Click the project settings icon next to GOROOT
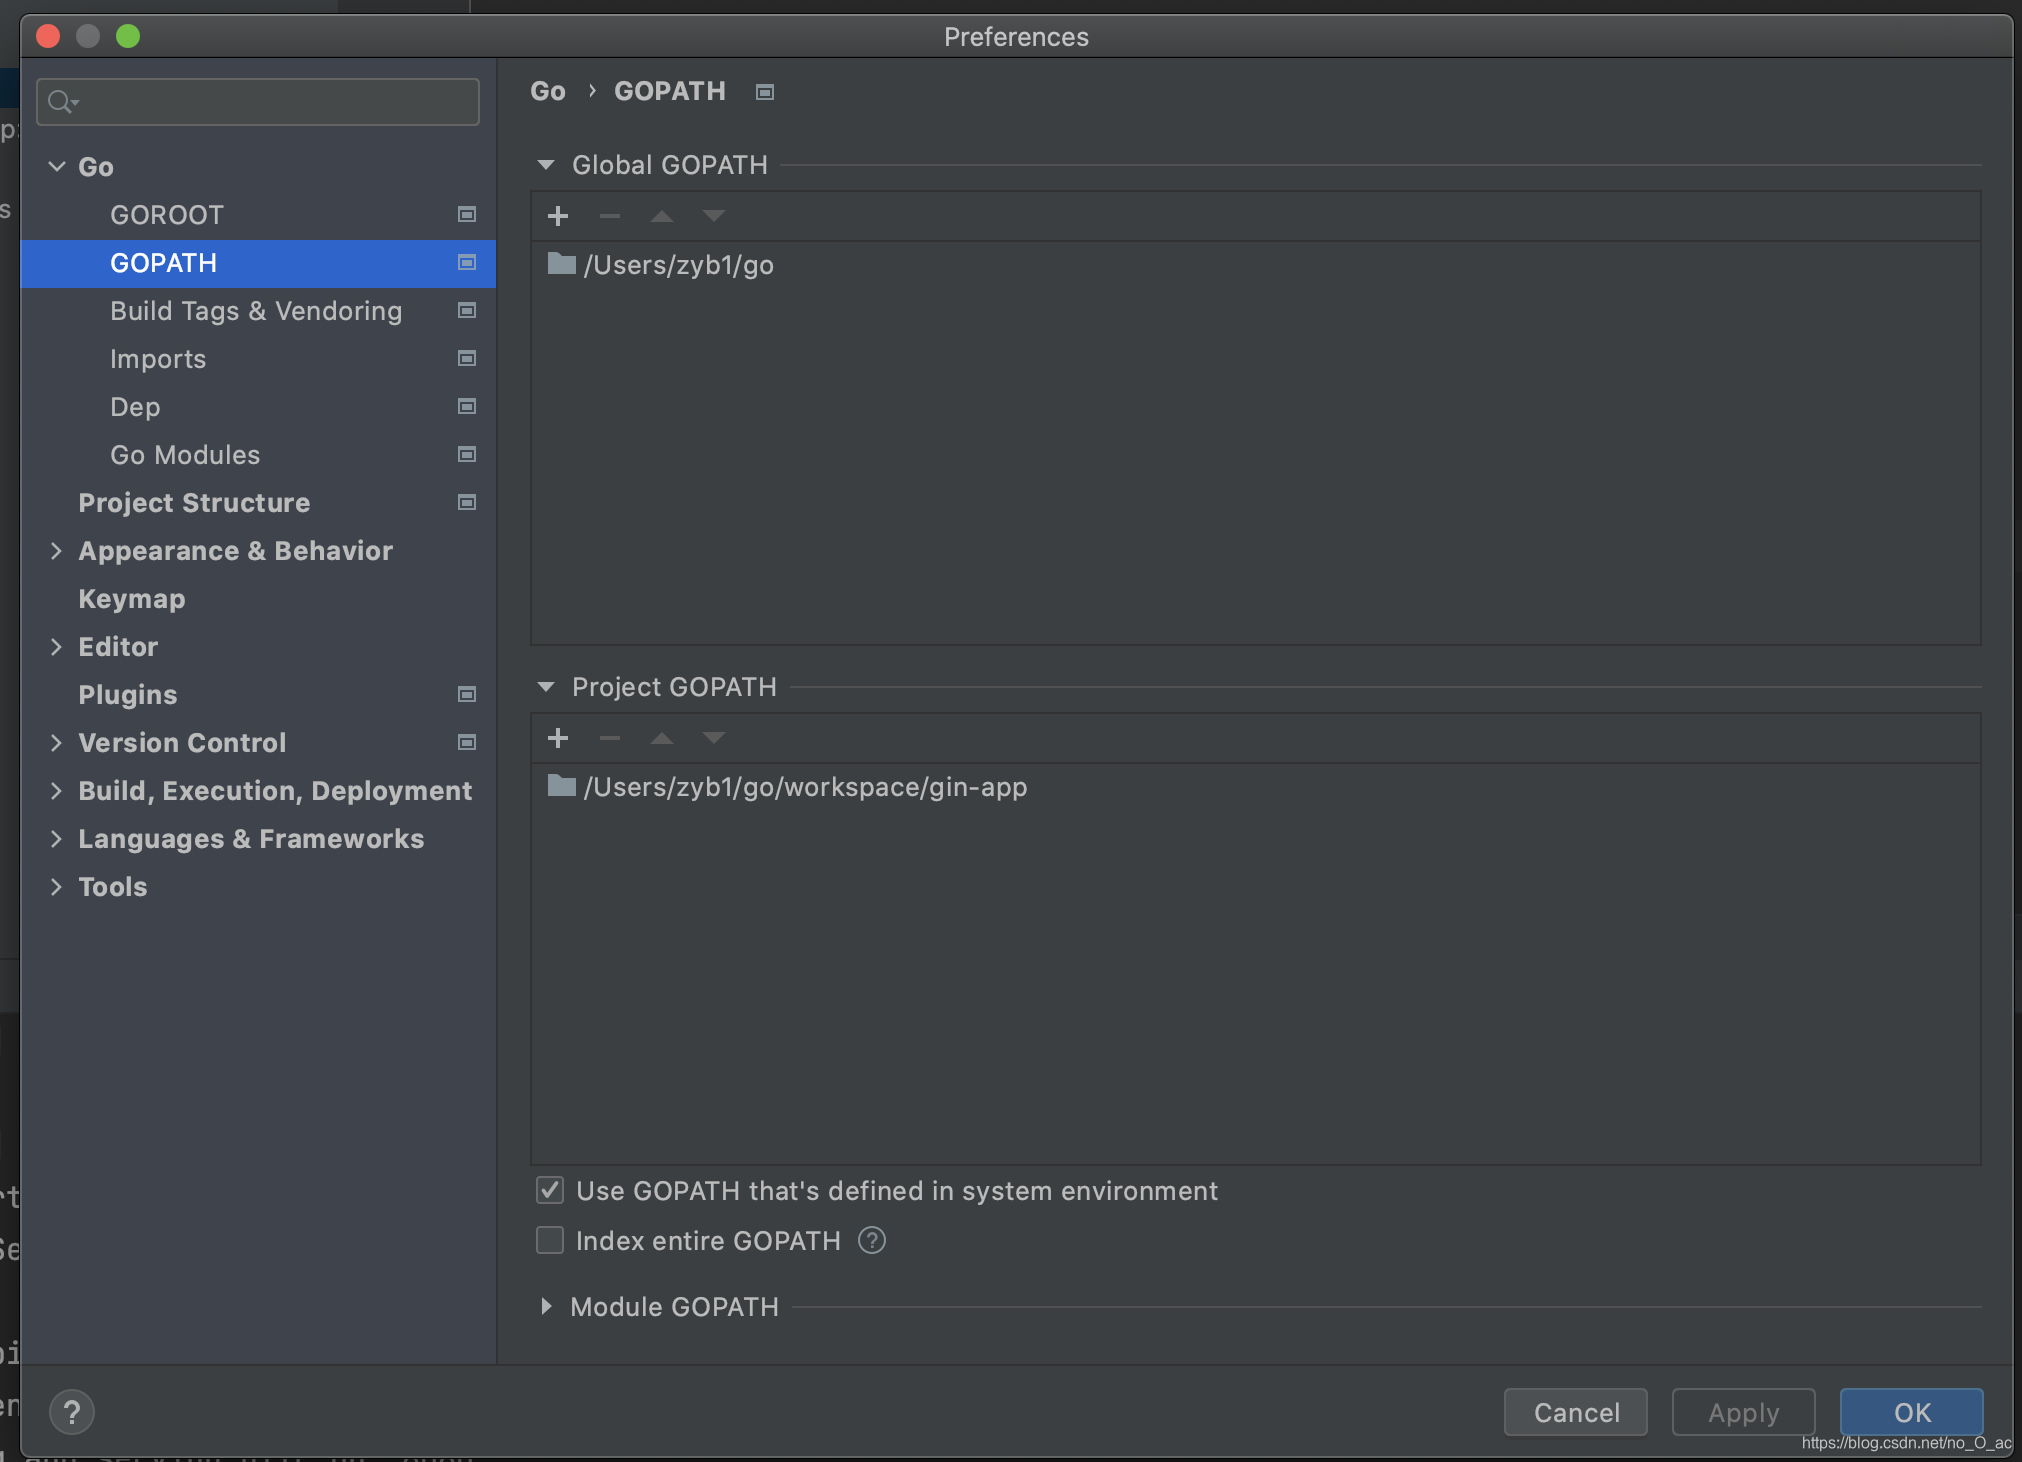 [466, 215]
